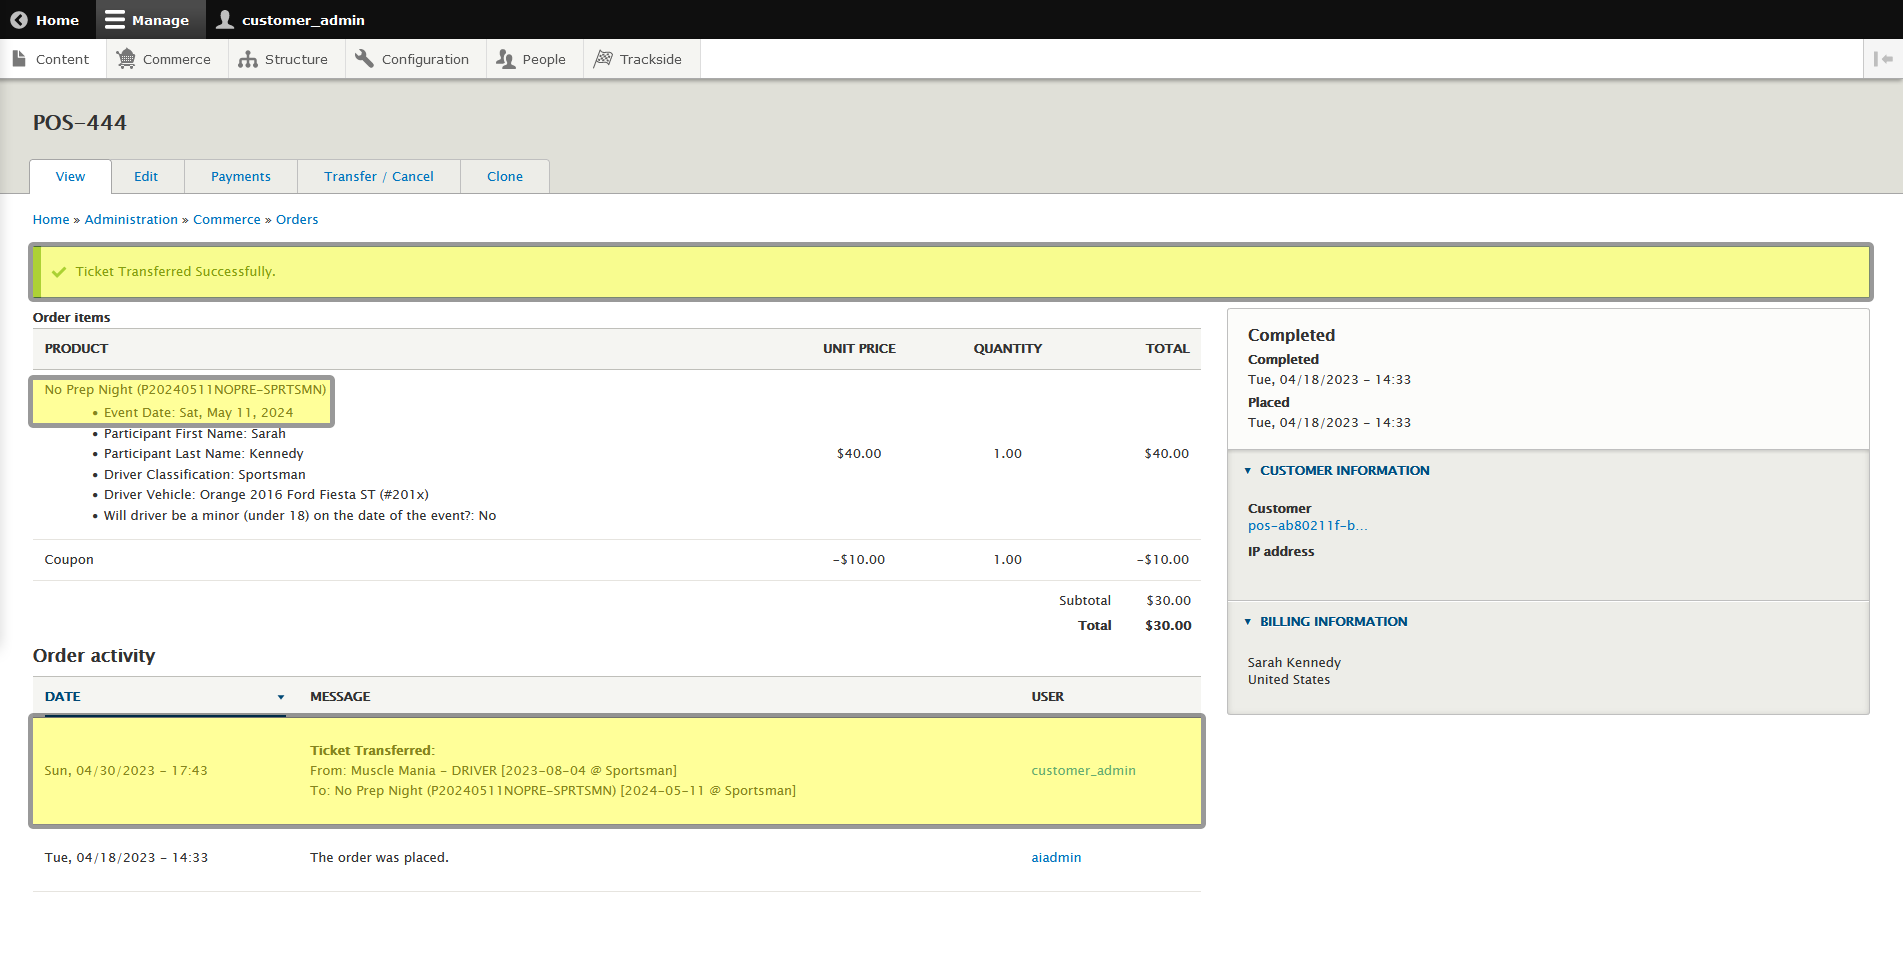The height and width of the screenshot is (955, 1903).
Task: Toggle the Manage hamburger menu icon
Action: (115, 20)
